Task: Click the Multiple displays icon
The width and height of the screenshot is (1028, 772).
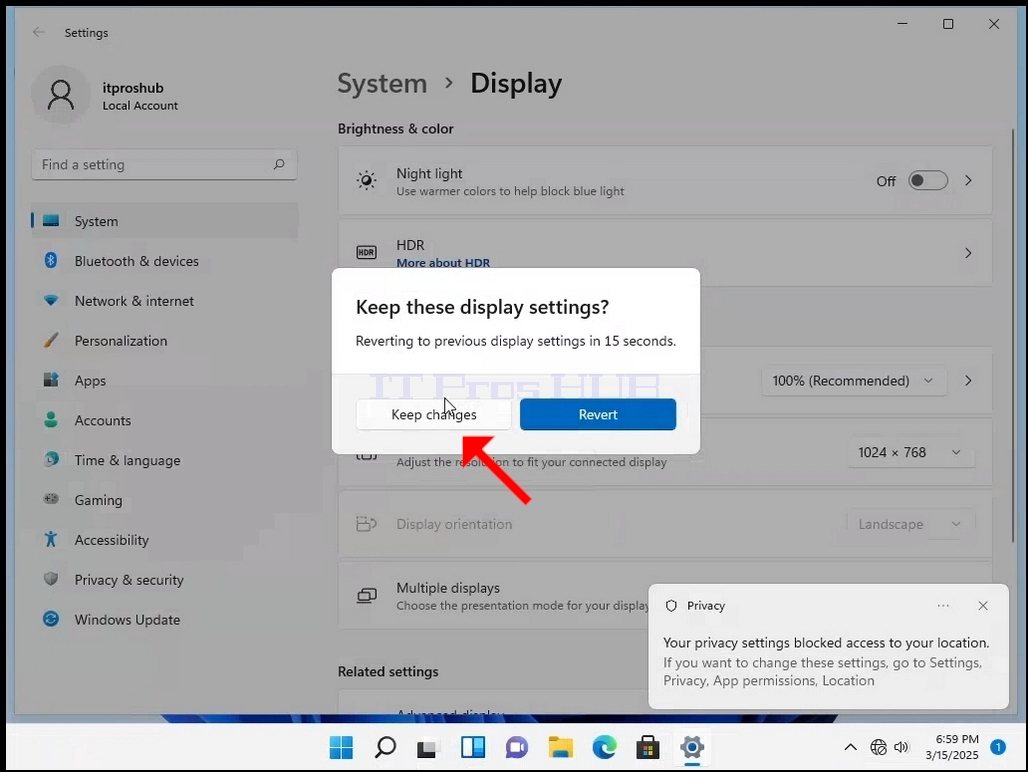Action: [x=366, y=595]
